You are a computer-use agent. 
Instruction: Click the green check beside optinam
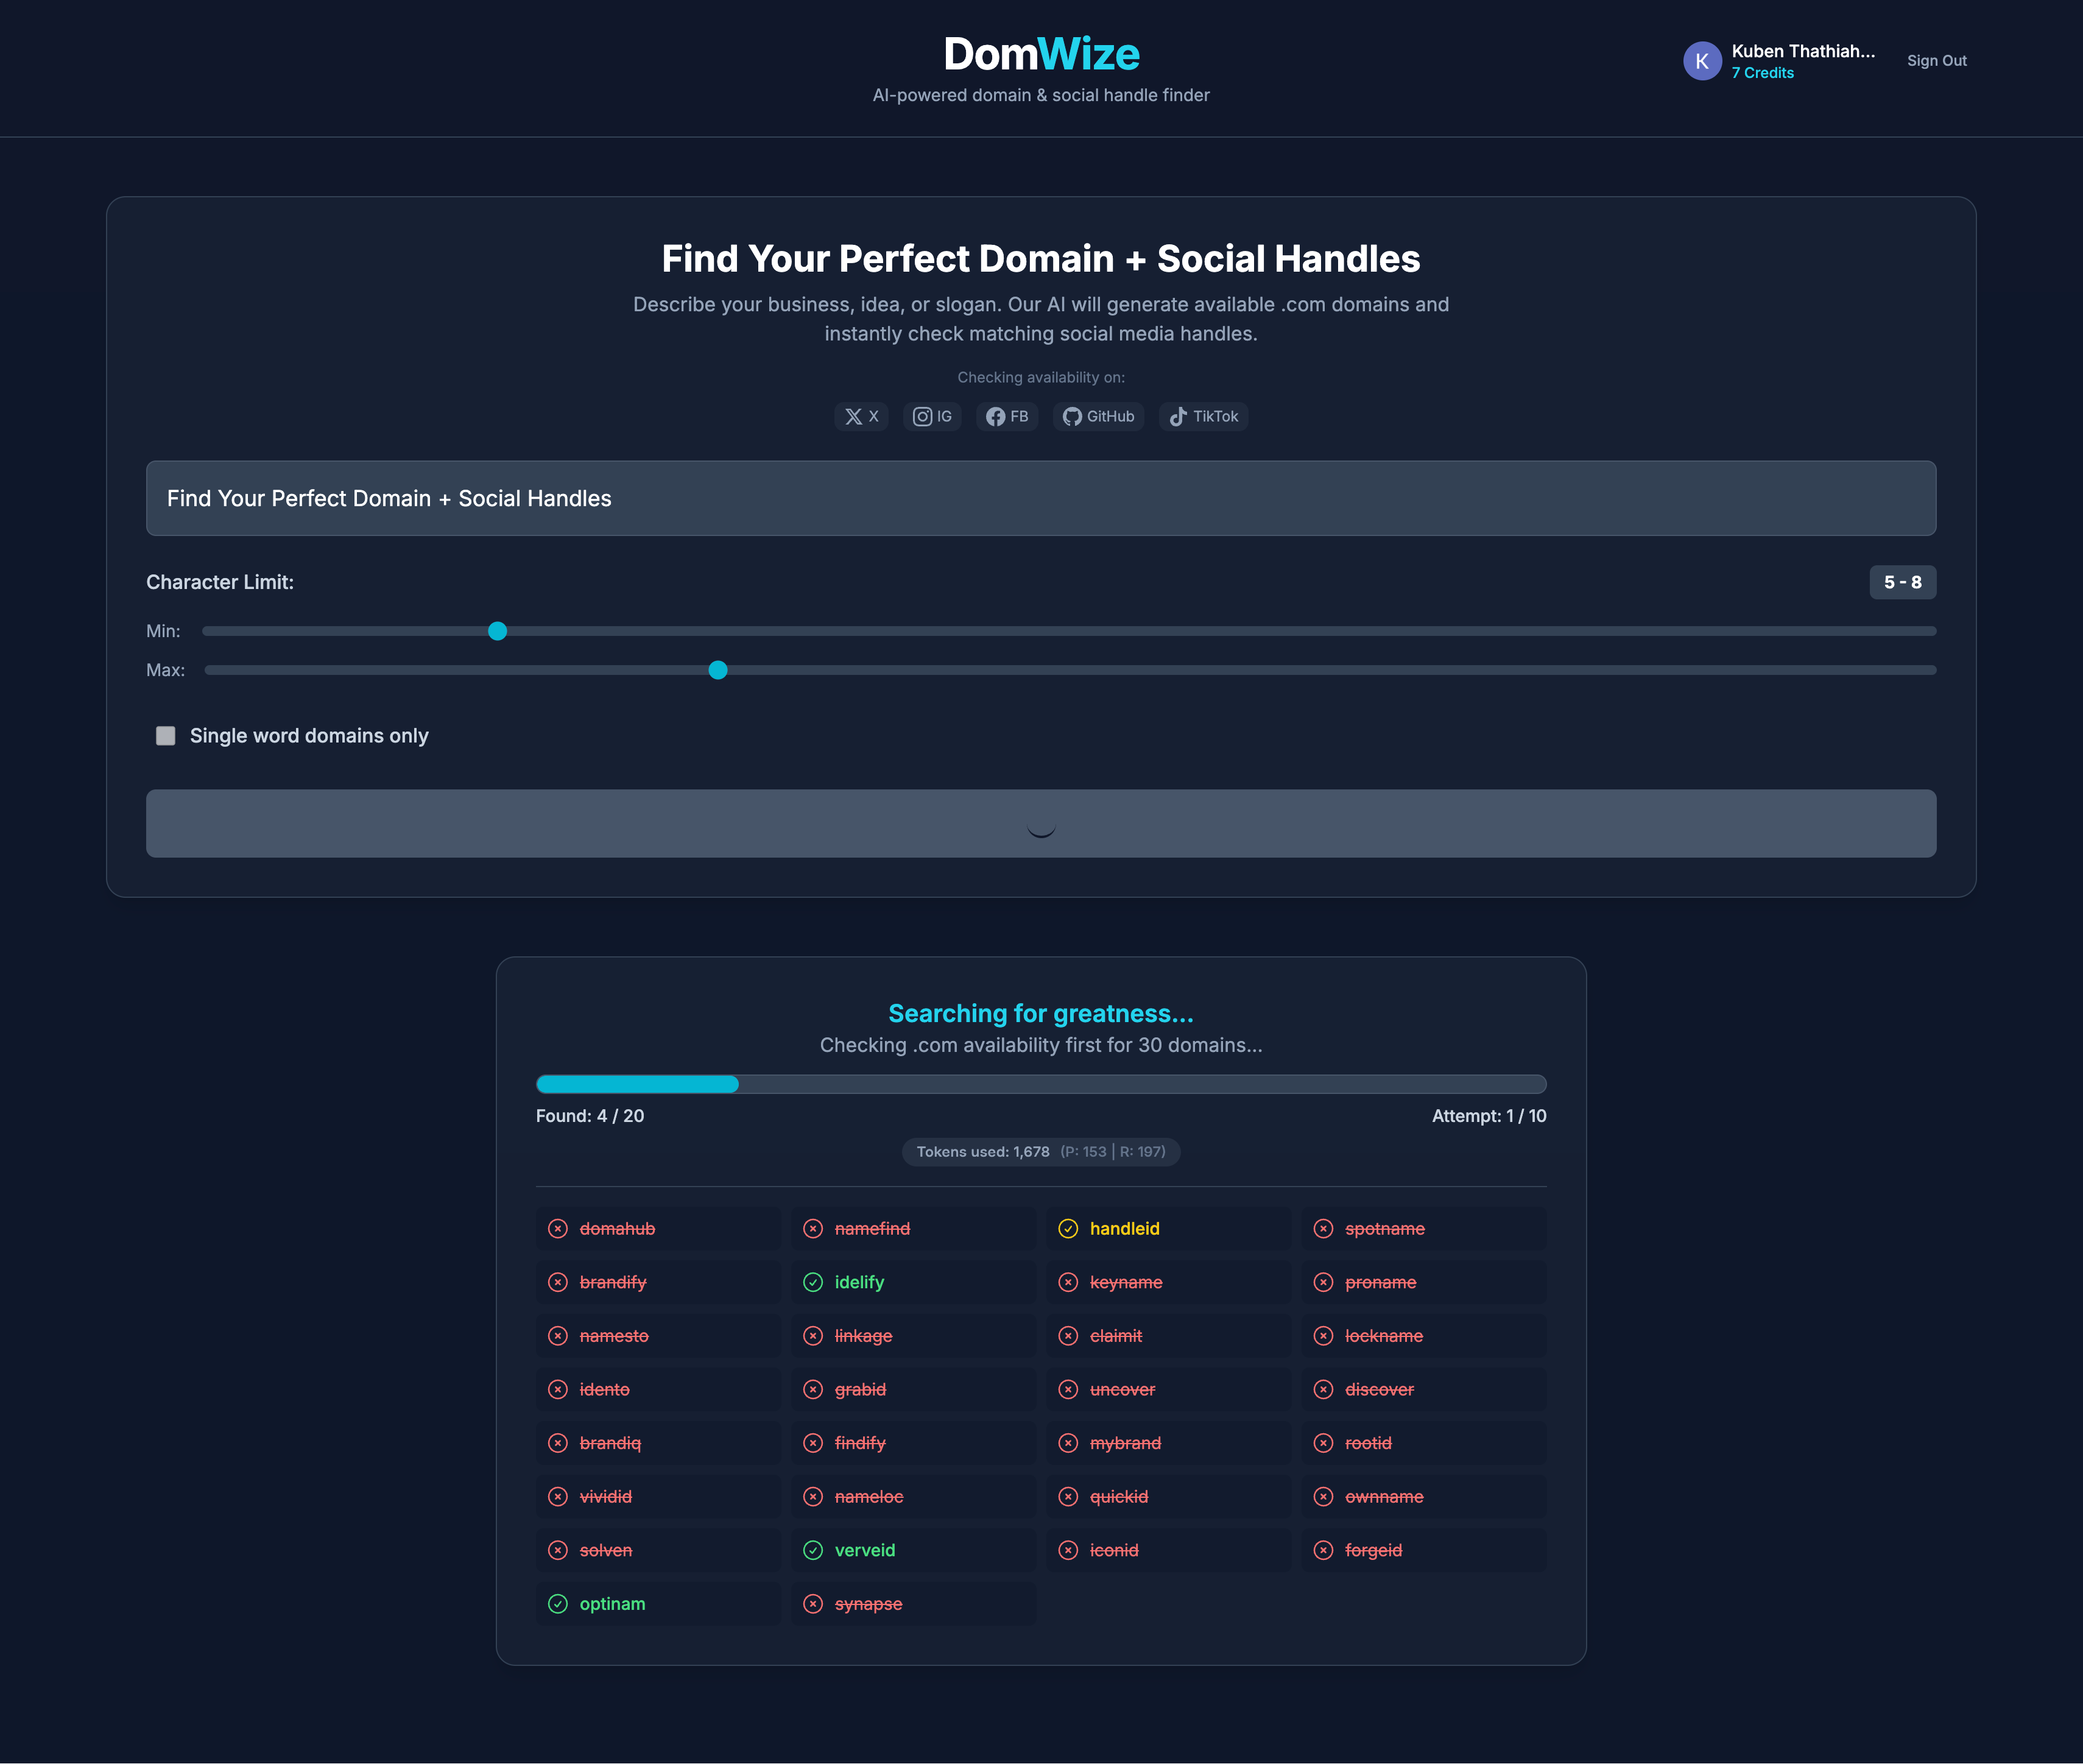[558, 1604]
